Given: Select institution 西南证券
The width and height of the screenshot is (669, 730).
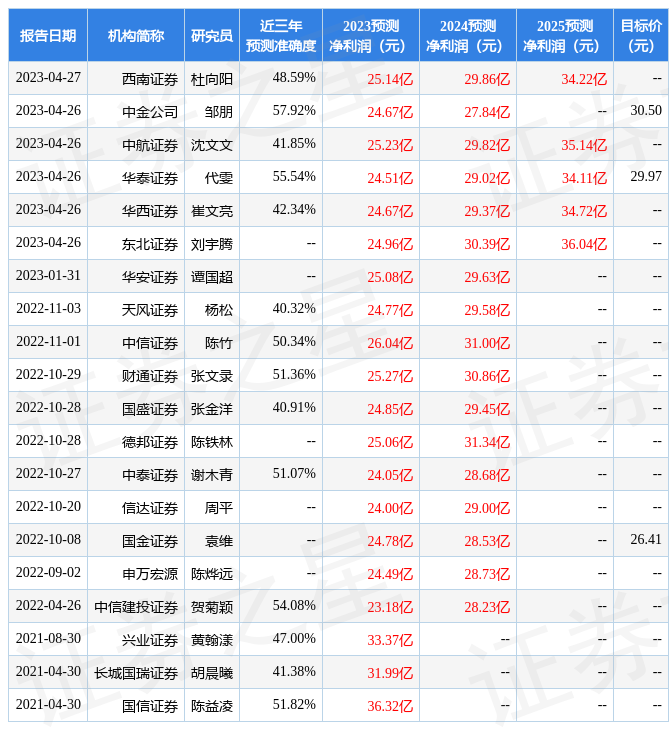Looking at the screenshot, I should tap(150, 80).
